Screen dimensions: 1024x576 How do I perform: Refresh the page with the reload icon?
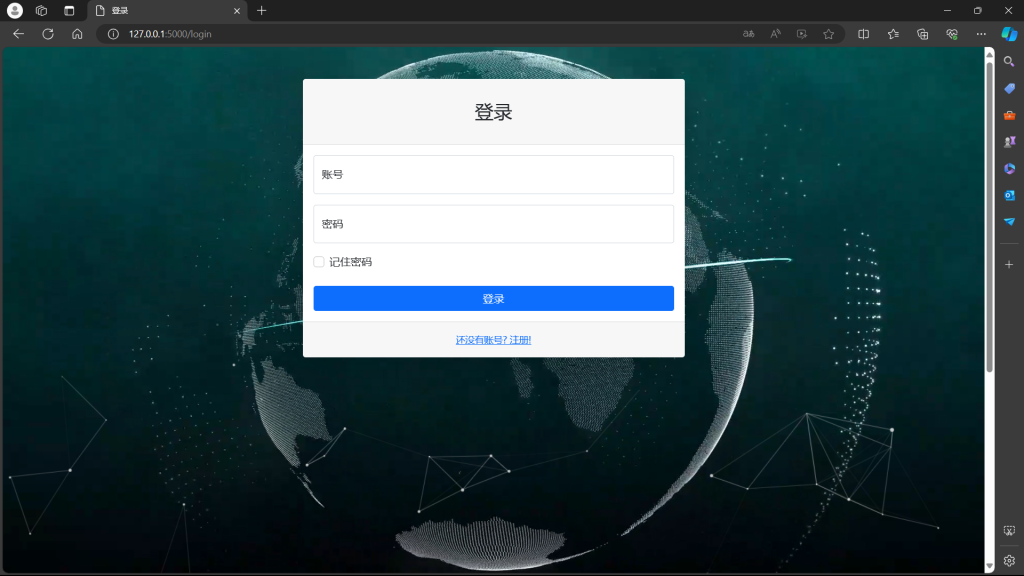click(47, 34)
